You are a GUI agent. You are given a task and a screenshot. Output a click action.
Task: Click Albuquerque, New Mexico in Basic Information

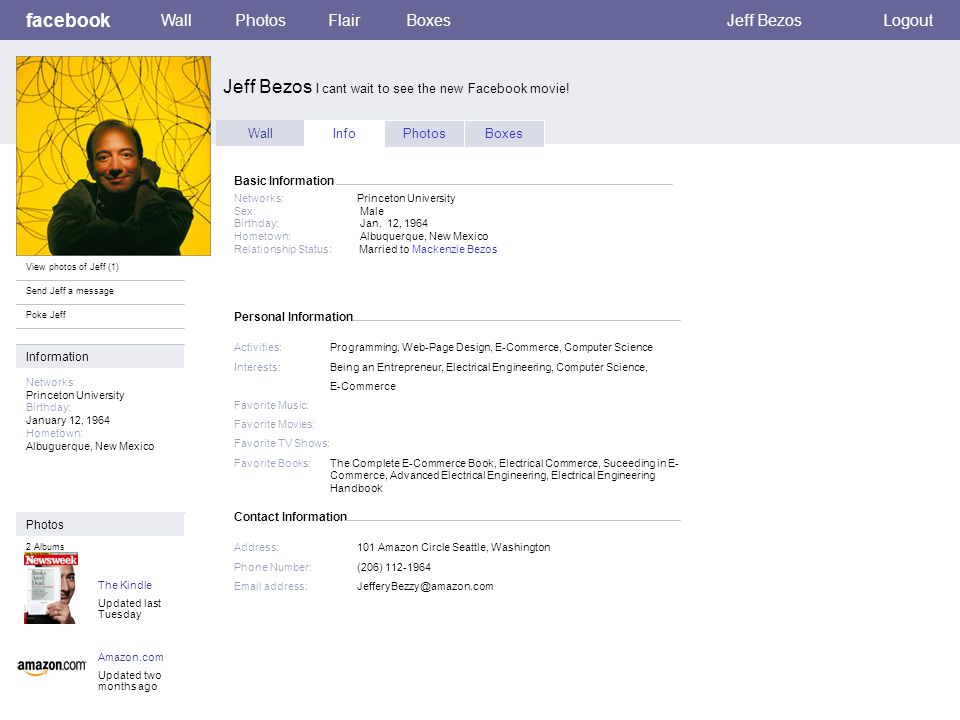point(424,236)
